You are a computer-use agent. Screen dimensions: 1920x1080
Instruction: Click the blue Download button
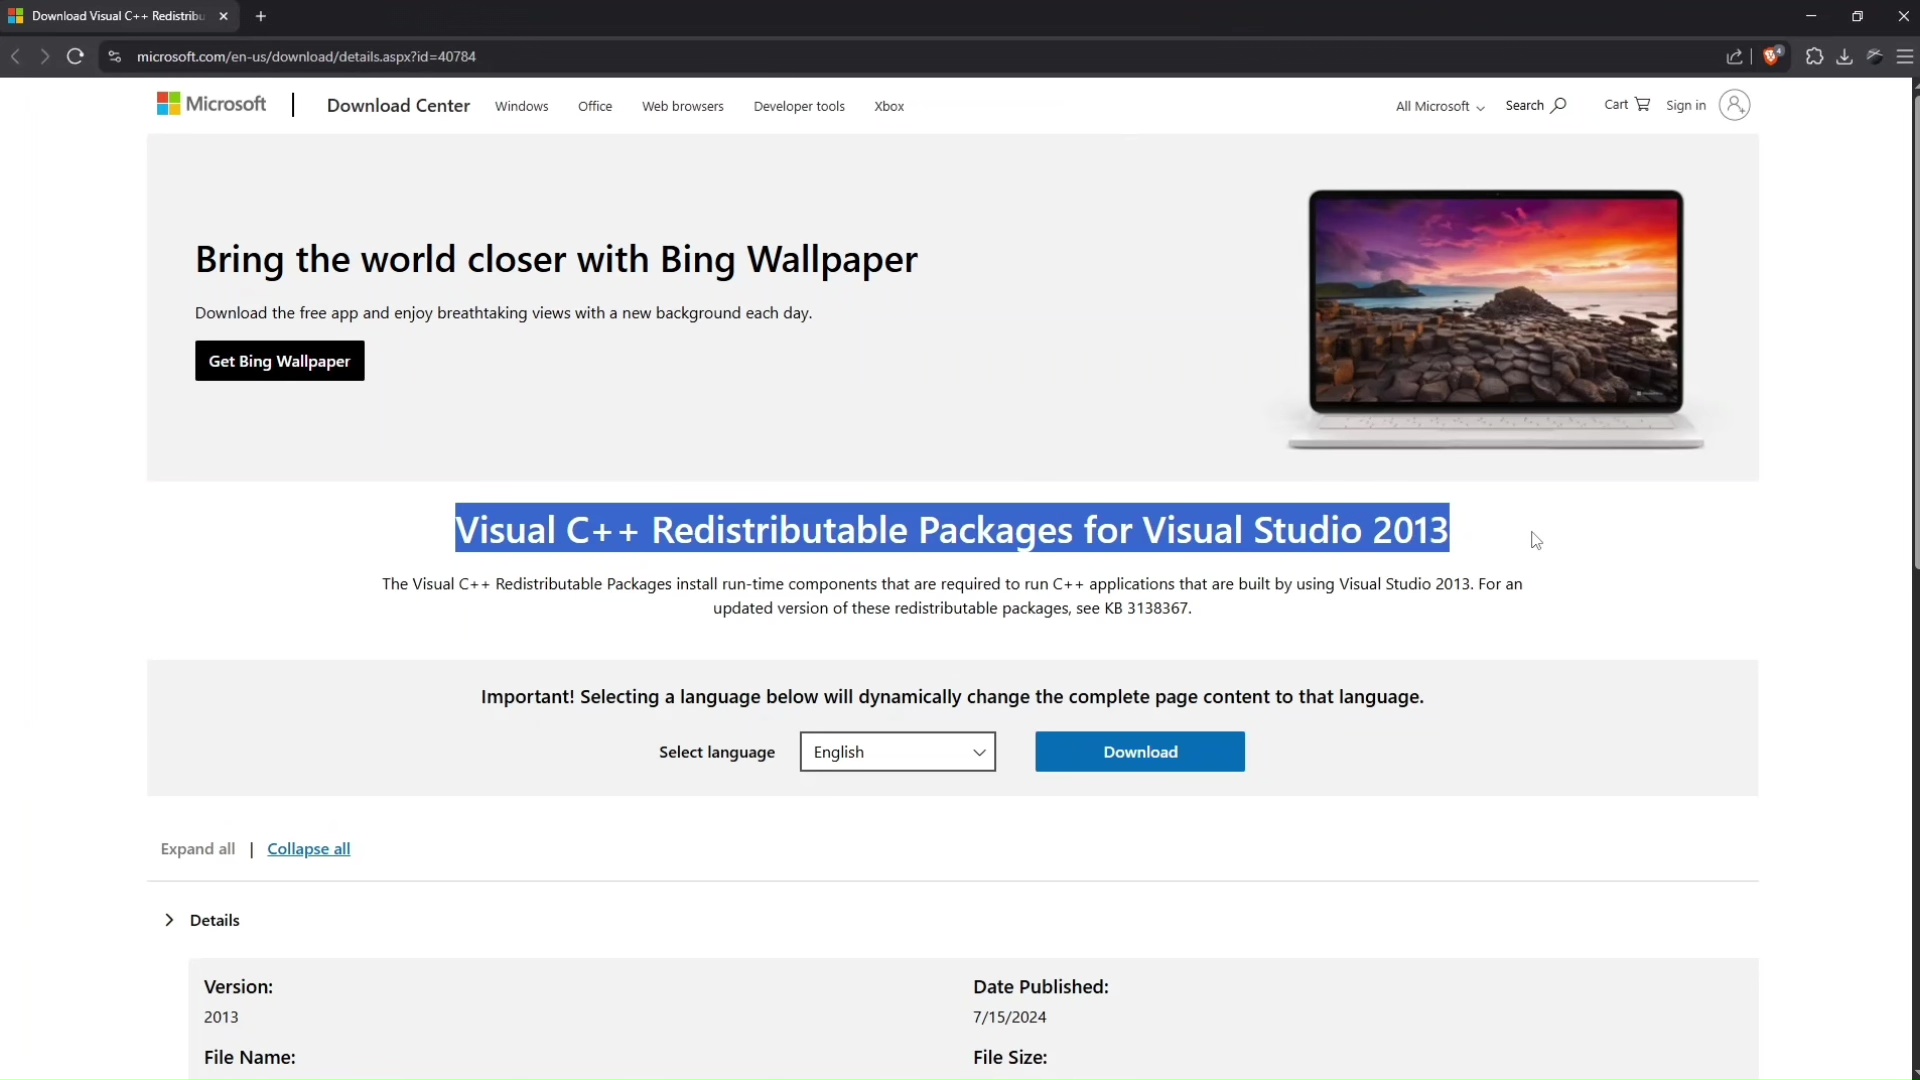tap(1140, 752)
